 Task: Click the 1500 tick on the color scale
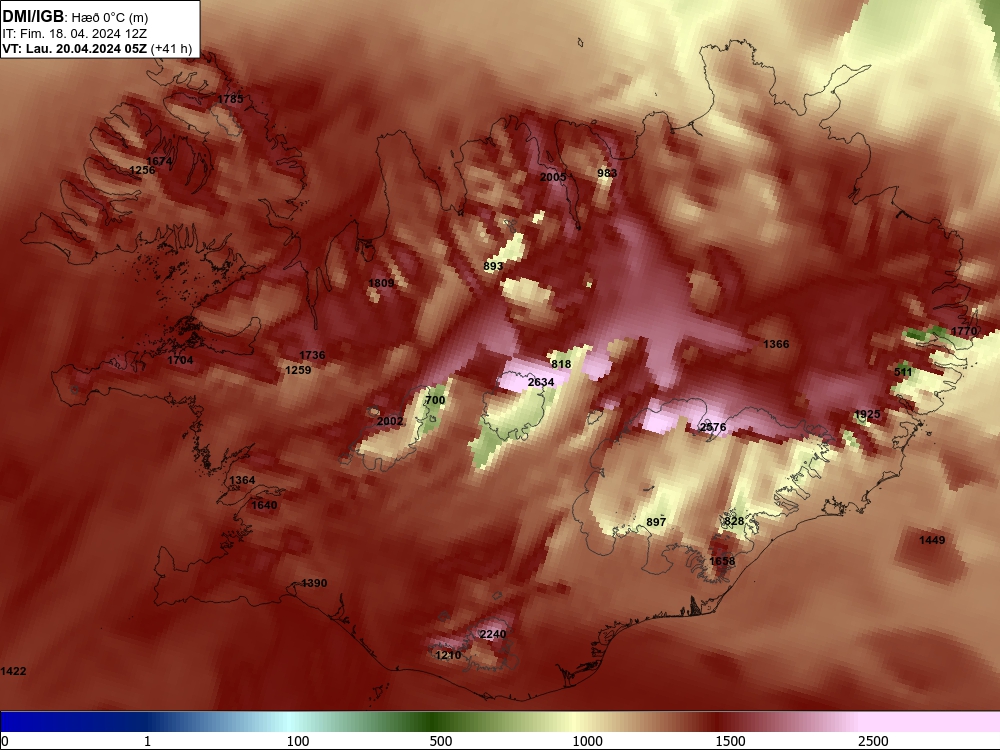click(730, 741)
